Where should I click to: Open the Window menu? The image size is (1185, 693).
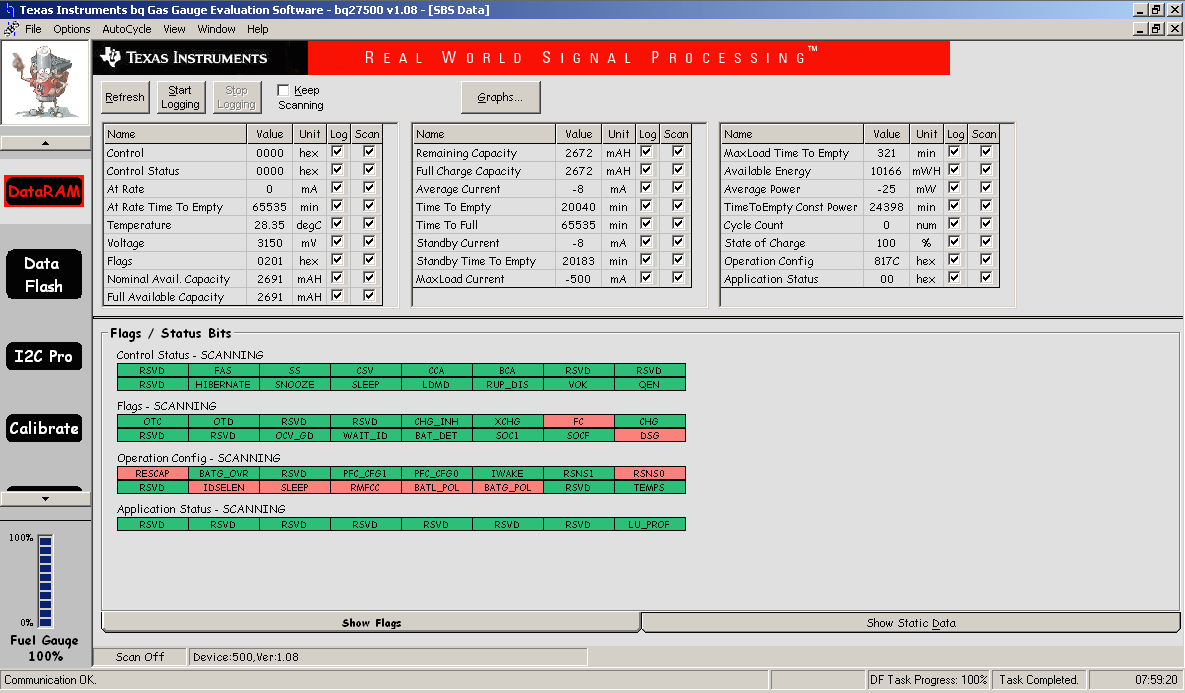pos(216,29)
